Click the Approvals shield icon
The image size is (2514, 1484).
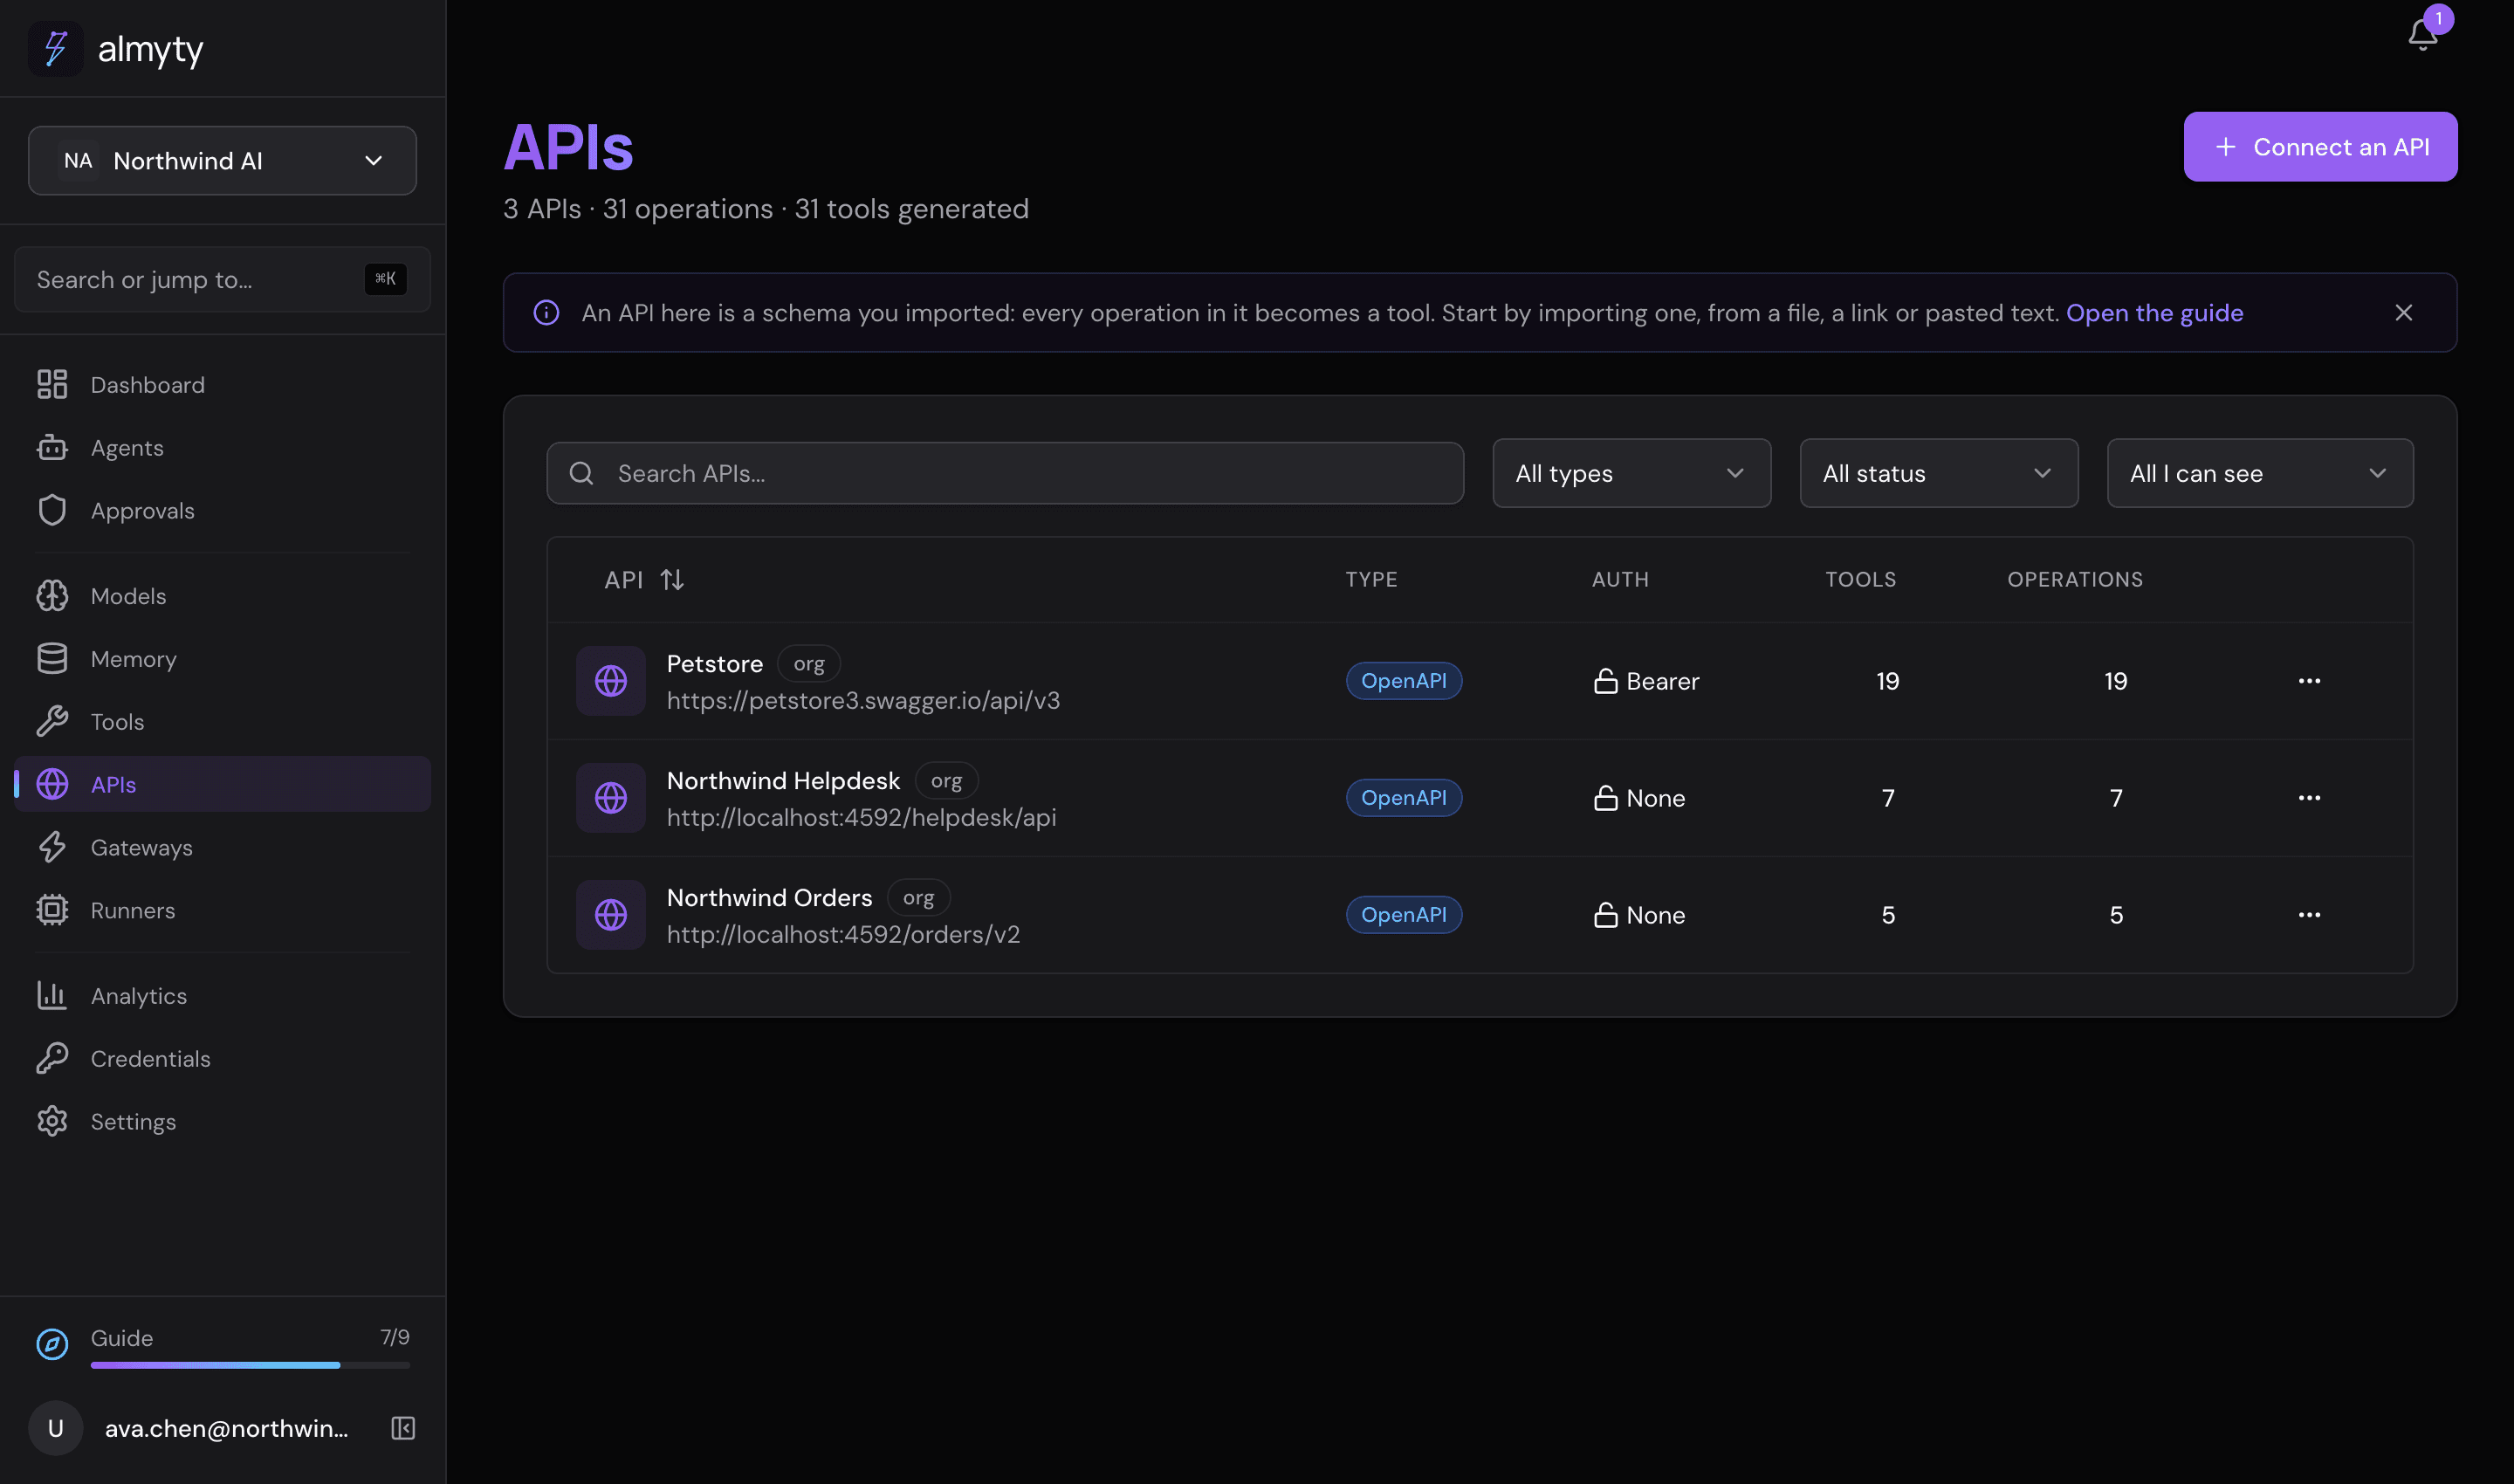[x=52, y=510]
